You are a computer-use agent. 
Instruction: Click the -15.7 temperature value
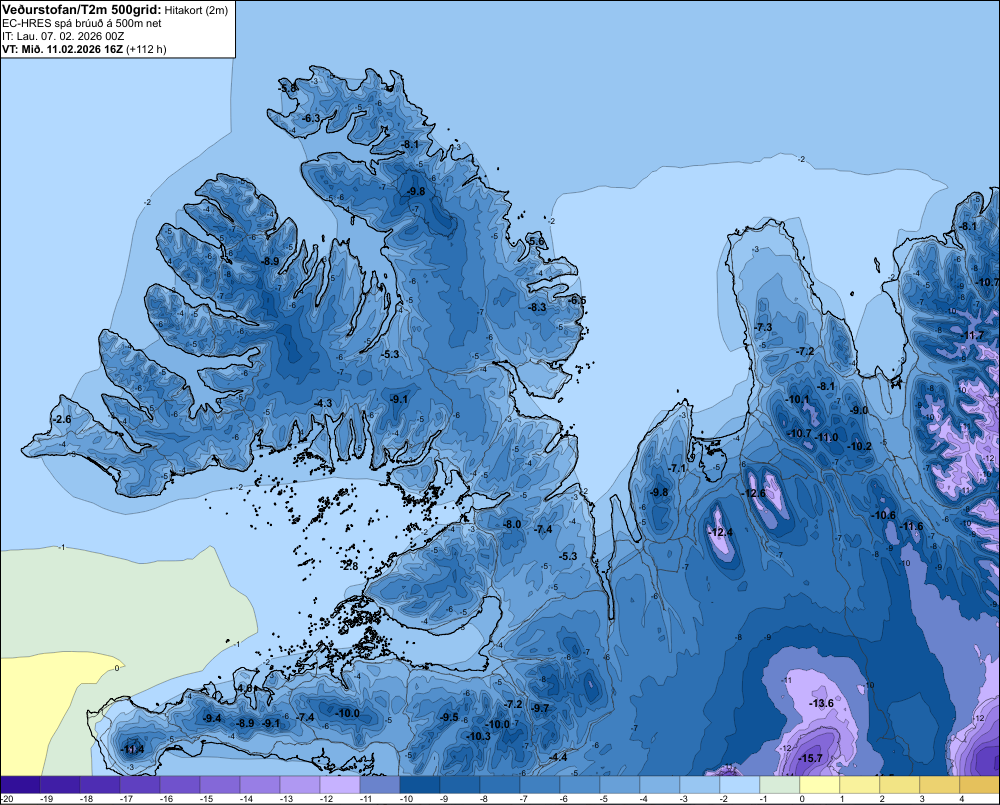click(x=811, y=758)
